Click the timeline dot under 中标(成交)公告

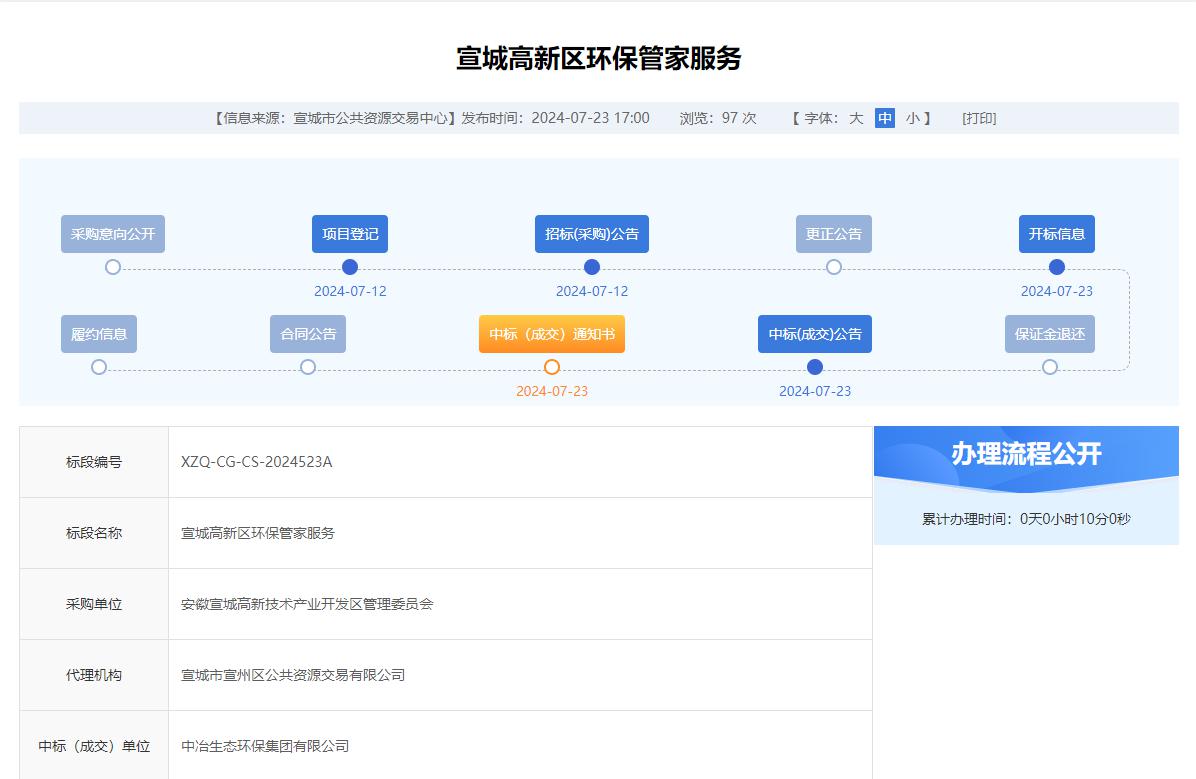(x=815, y=367)
